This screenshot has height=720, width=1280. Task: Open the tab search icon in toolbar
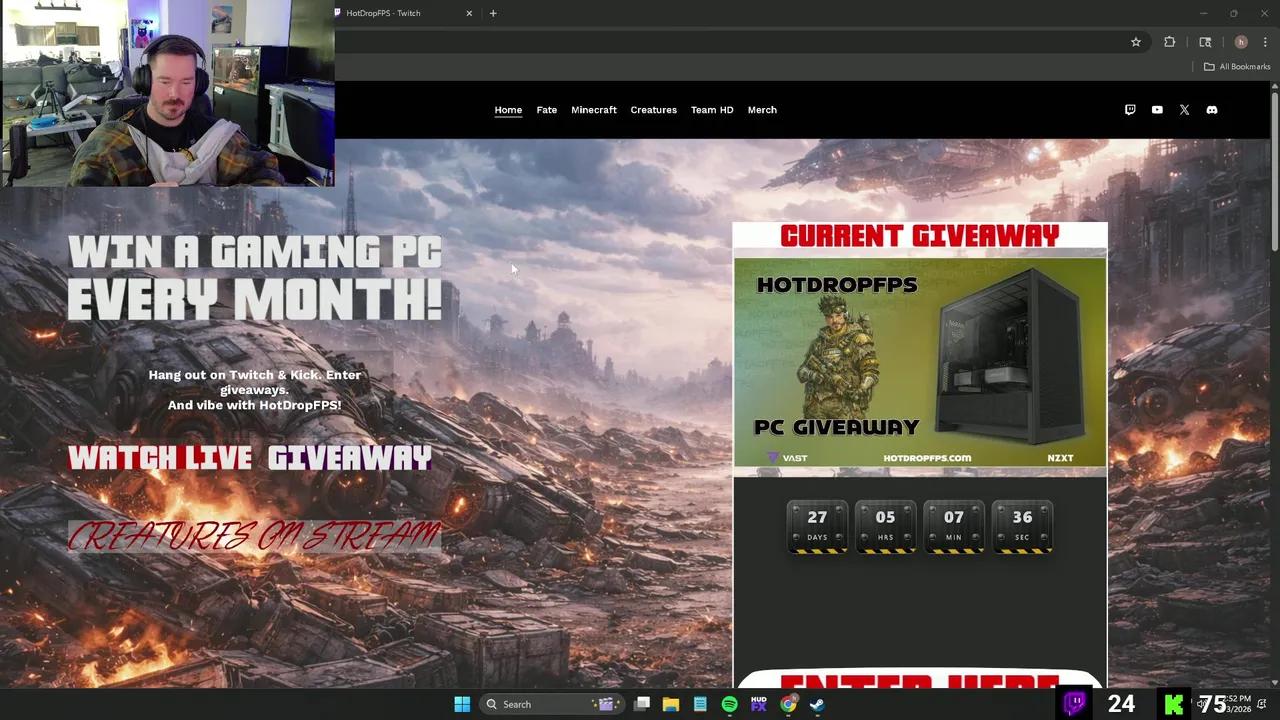tap(1205, 42)
